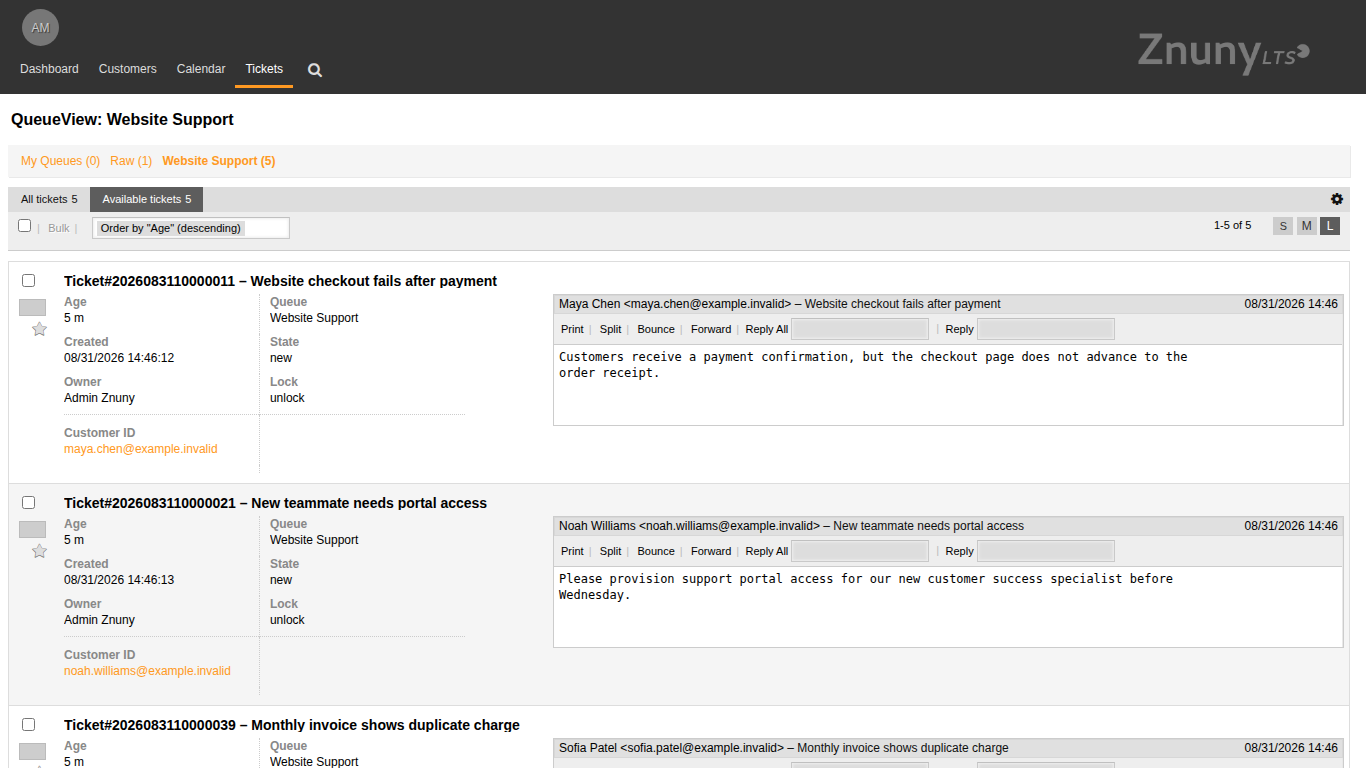The image size is (1366, 768).
Task: Check the New teammate portal access ticket checkbox
Action: tap(29, 503)
